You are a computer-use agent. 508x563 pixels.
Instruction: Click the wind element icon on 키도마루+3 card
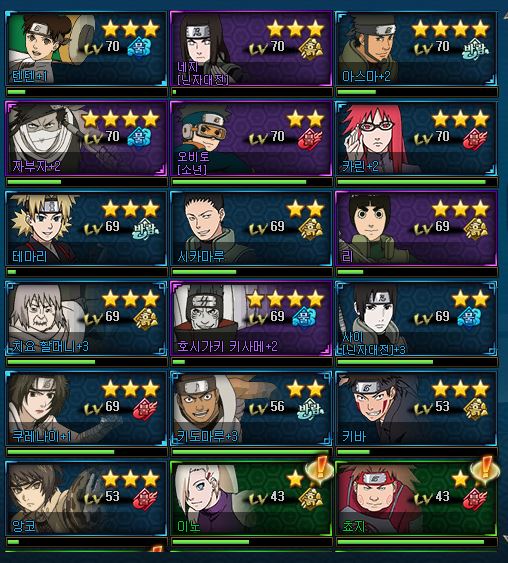tap(311, 408)
